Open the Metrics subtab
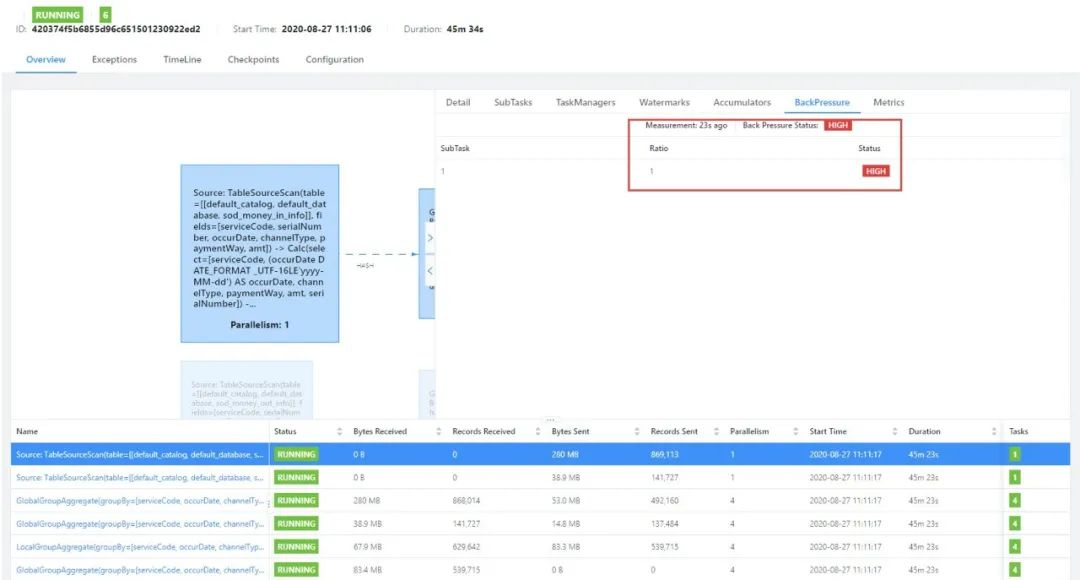The image size is (1080, 580). [x=889, y=102]
